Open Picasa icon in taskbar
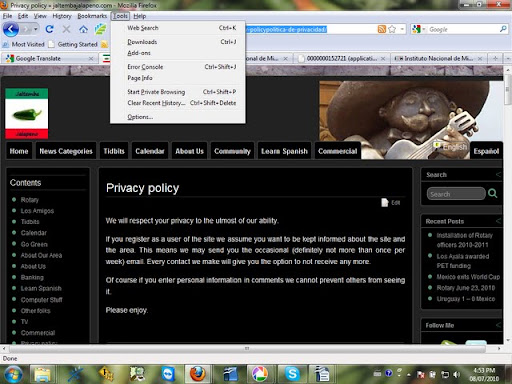 coord(260,374)
